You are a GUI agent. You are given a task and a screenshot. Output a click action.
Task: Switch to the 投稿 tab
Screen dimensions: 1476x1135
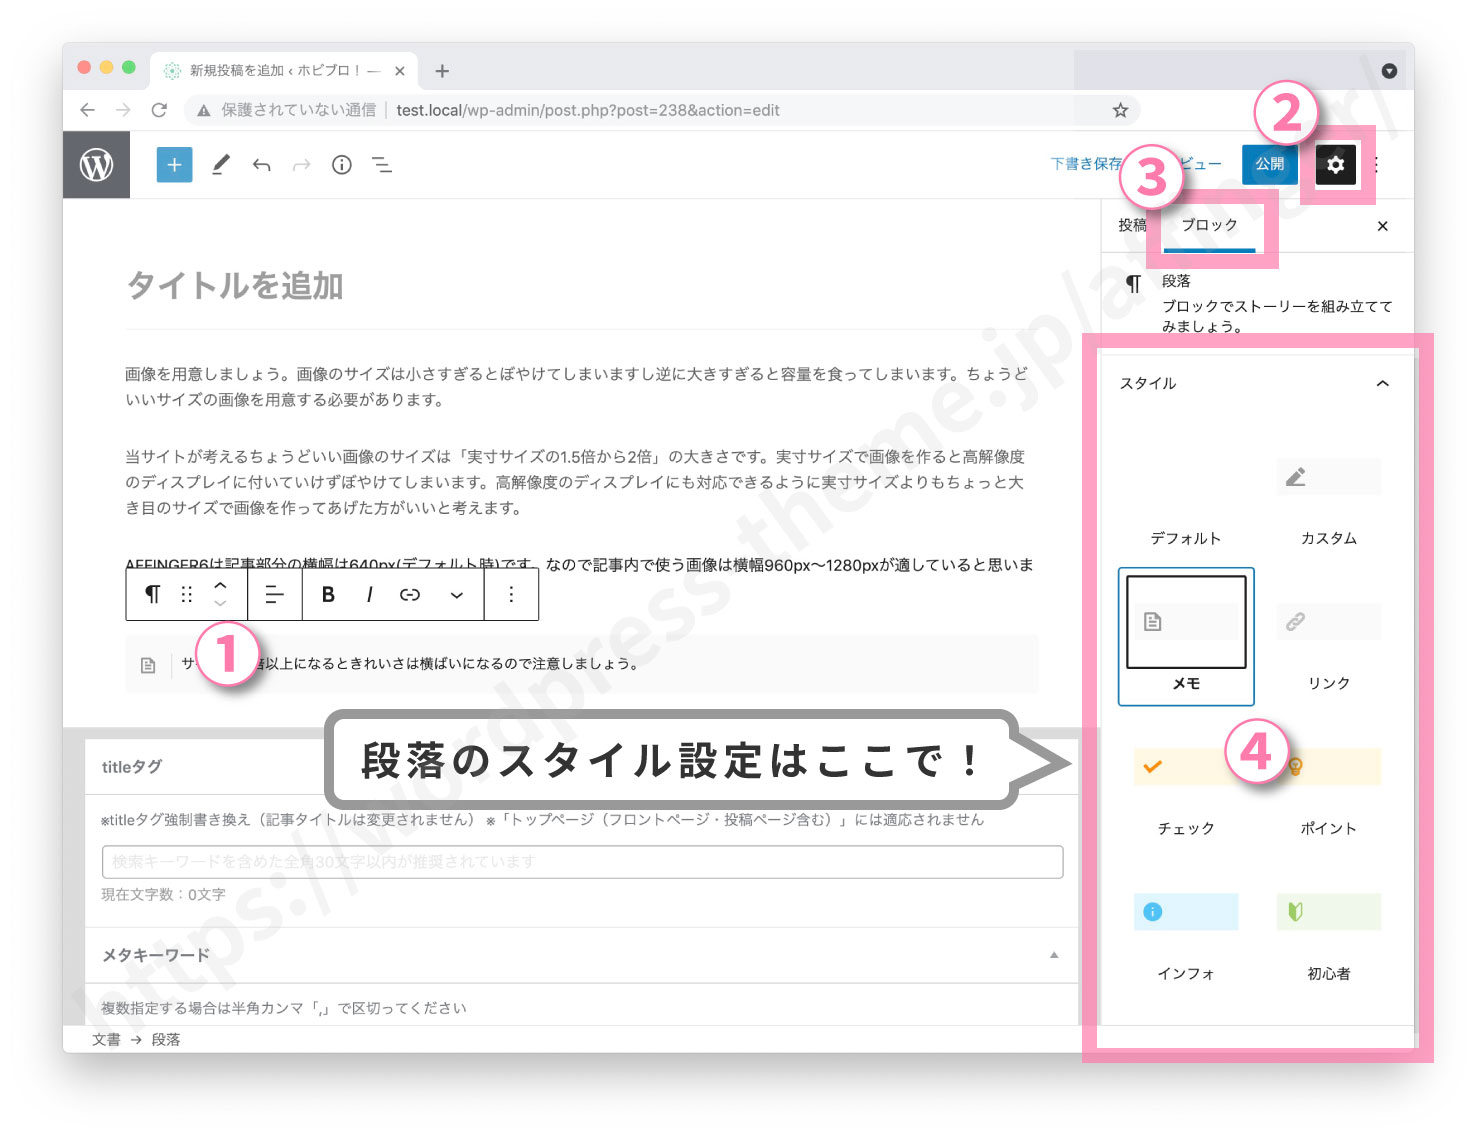coord(1132,226)
